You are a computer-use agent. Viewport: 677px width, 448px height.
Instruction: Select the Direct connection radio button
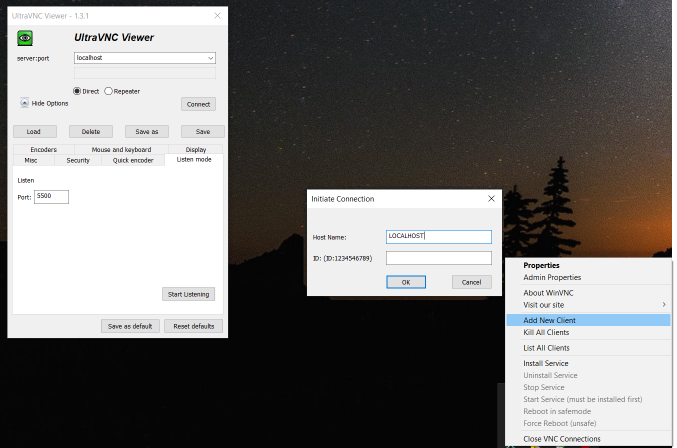point(78,91)
